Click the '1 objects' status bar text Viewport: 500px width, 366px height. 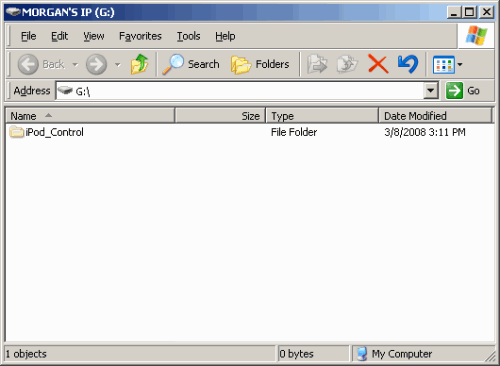click(x=26, y=354)
